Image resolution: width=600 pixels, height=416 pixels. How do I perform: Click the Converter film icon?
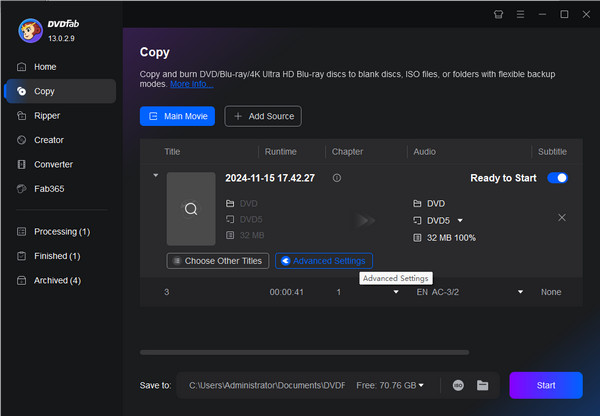coord(22,165)
